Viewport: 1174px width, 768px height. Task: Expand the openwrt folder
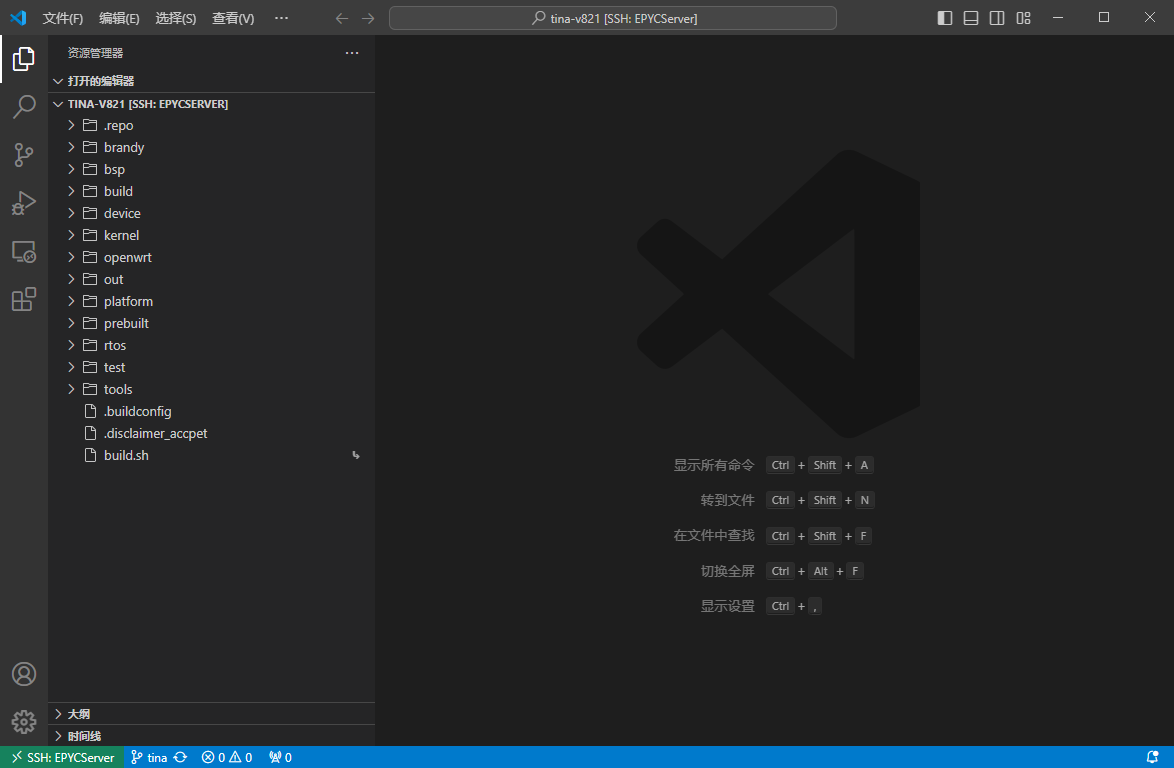(x=127, y=257)
